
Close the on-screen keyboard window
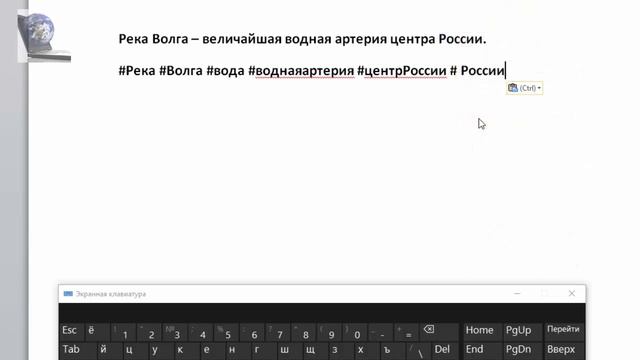coord(572,293)
